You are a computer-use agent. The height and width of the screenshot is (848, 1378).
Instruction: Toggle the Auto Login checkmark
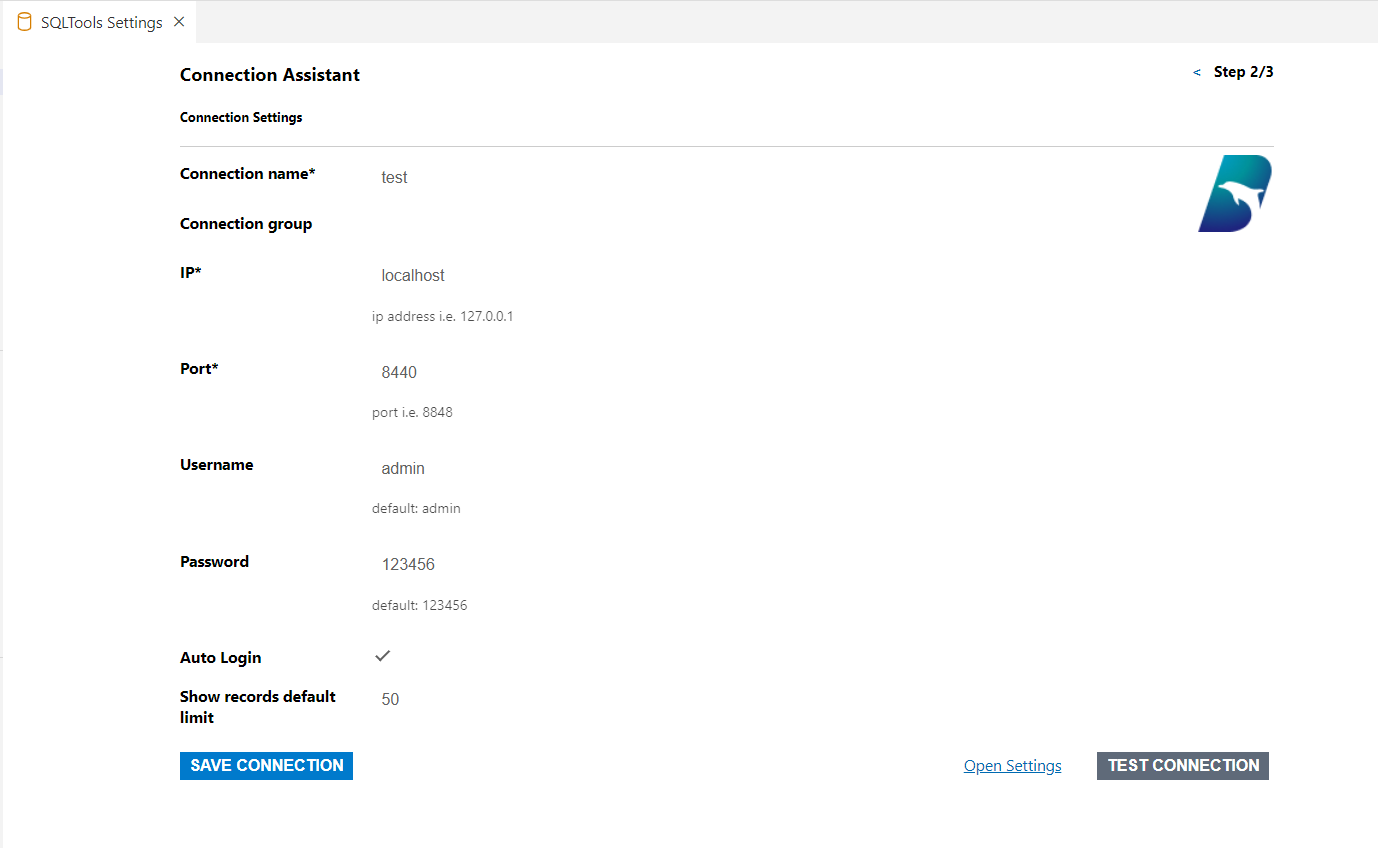tap(382, 656)
